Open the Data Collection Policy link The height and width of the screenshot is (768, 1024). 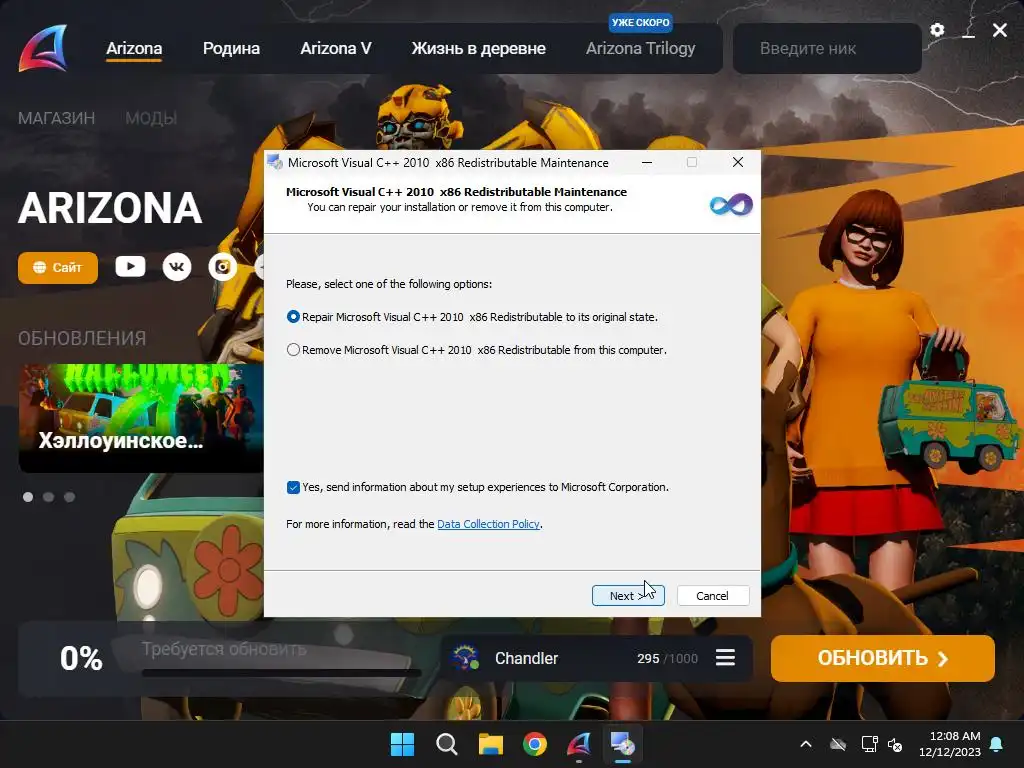[x=488, y=524]
